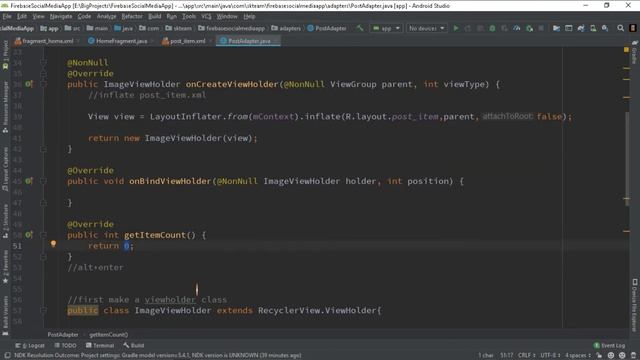Open the Terminal tool window

point(100,345)
